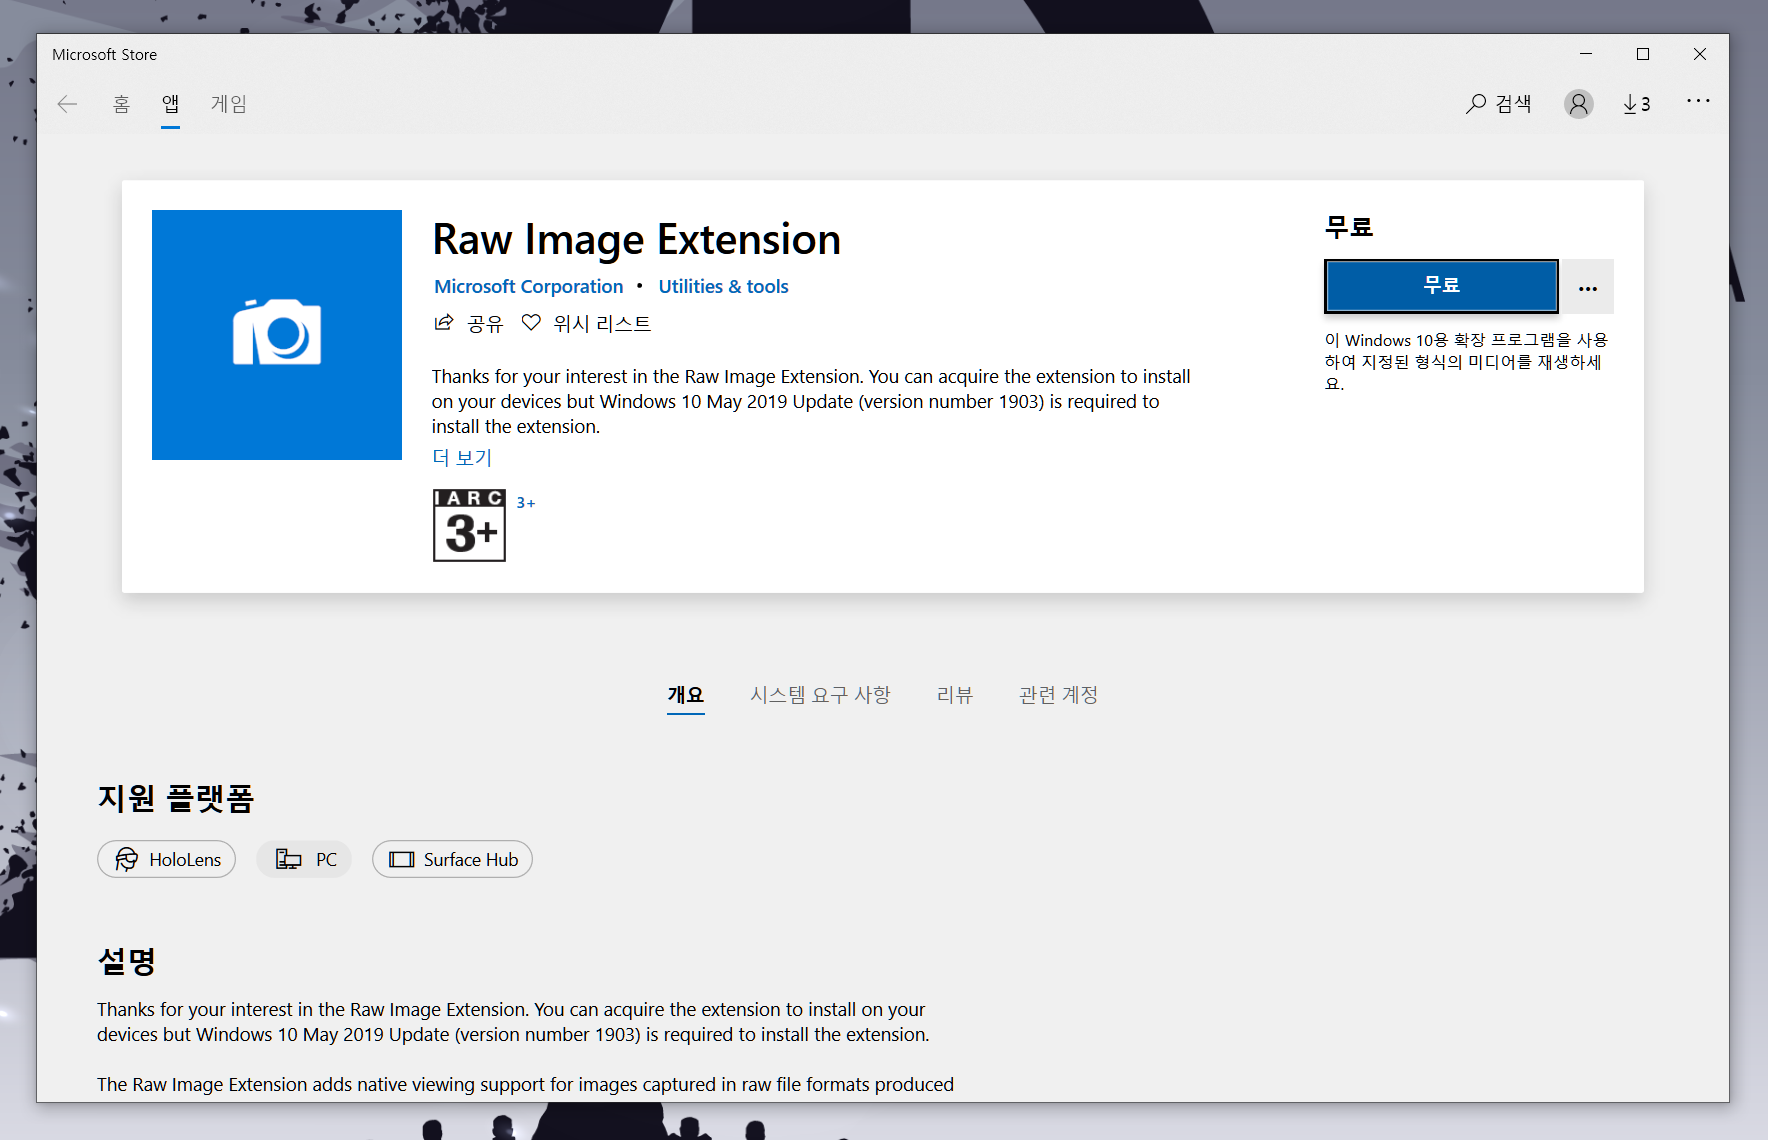The height and width of the screenshot is (1140, 1768).
Task: Click the IARC 3+ rating badge
Action: 469,525
